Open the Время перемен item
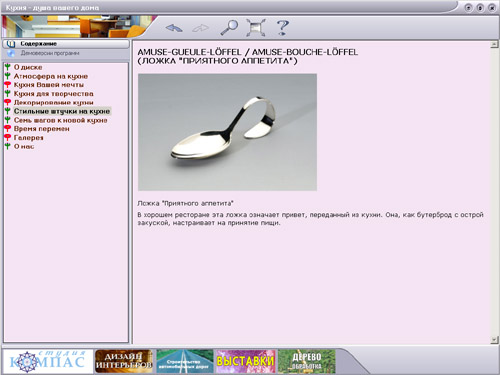The height and width of the screenshot is (375, 500). pyautogui.click(x=42, y=129)
